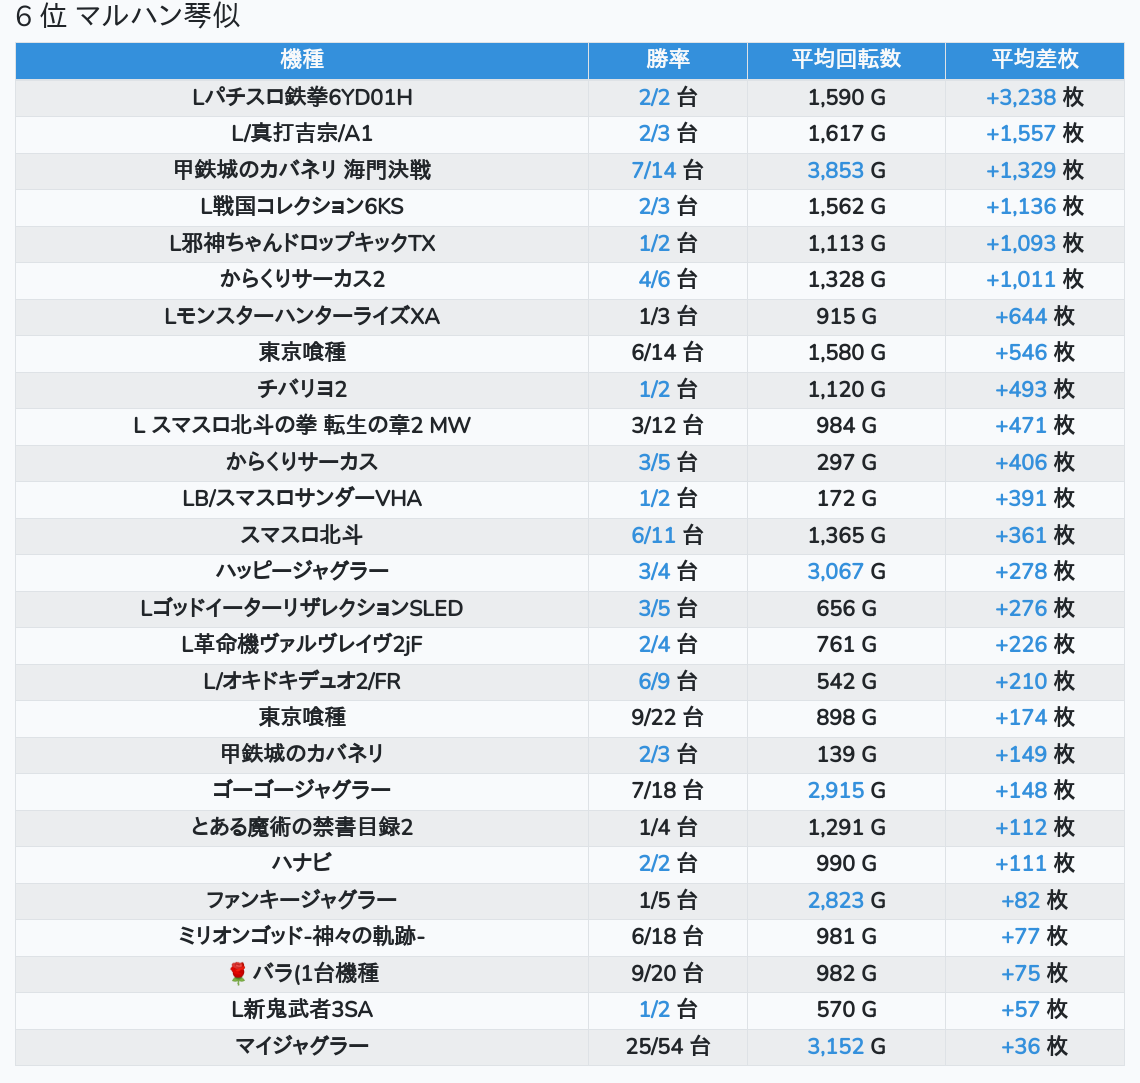Click the 6 位 マルハン琴似 heading
This screenshot has width=1140, height=1083.
pyautogui.click(x=128, y=16)
